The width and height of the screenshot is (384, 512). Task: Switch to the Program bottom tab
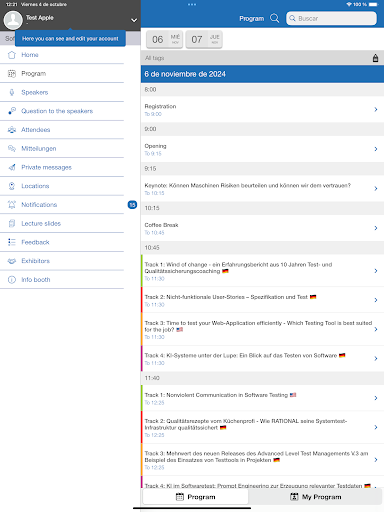(x=195, y=497)
